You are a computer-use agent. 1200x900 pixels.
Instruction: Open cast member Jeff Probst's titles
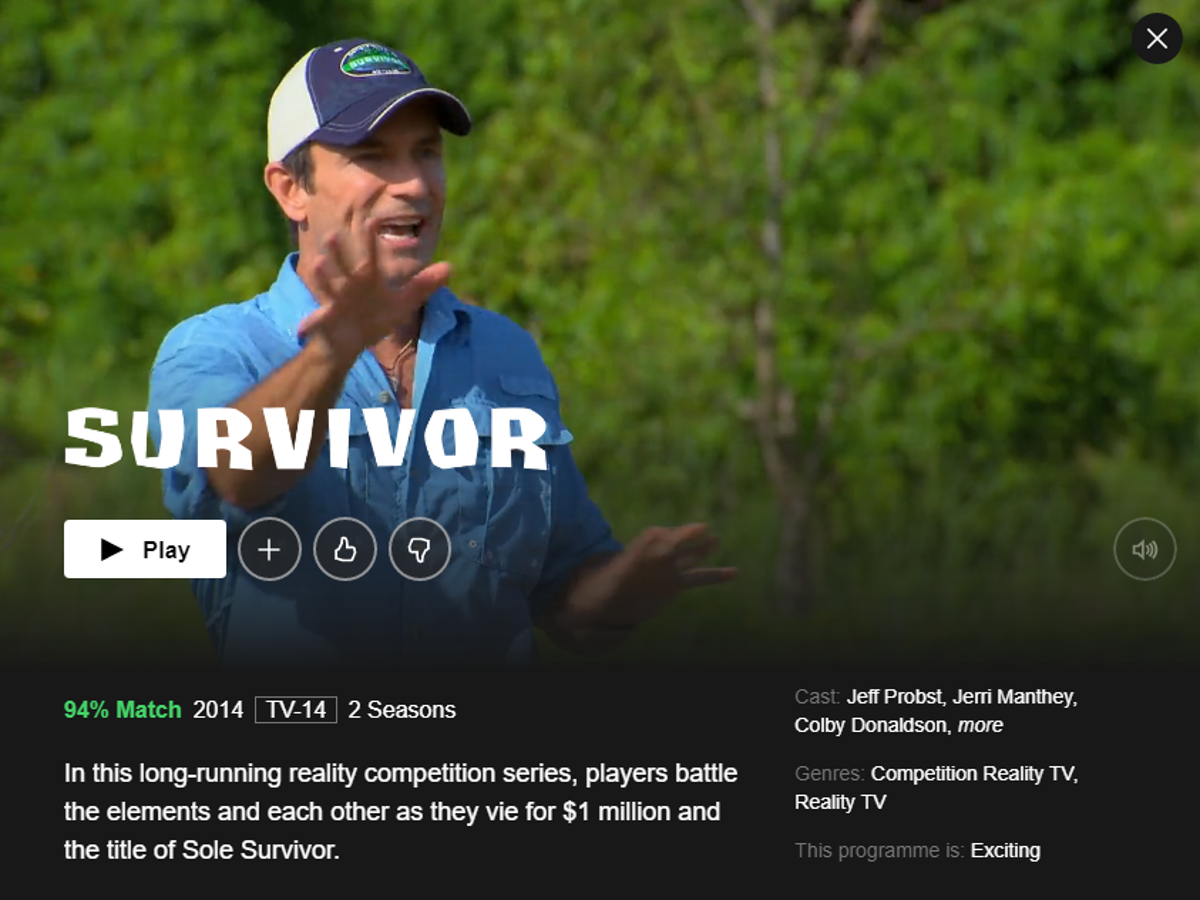(895, 697)
